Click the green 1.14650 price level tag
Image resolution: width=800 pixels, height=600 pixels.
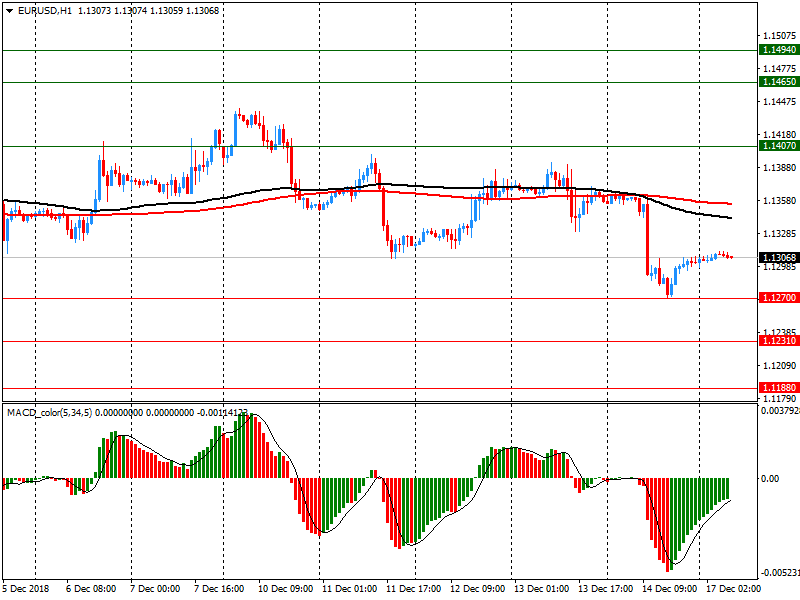point(778,82)
